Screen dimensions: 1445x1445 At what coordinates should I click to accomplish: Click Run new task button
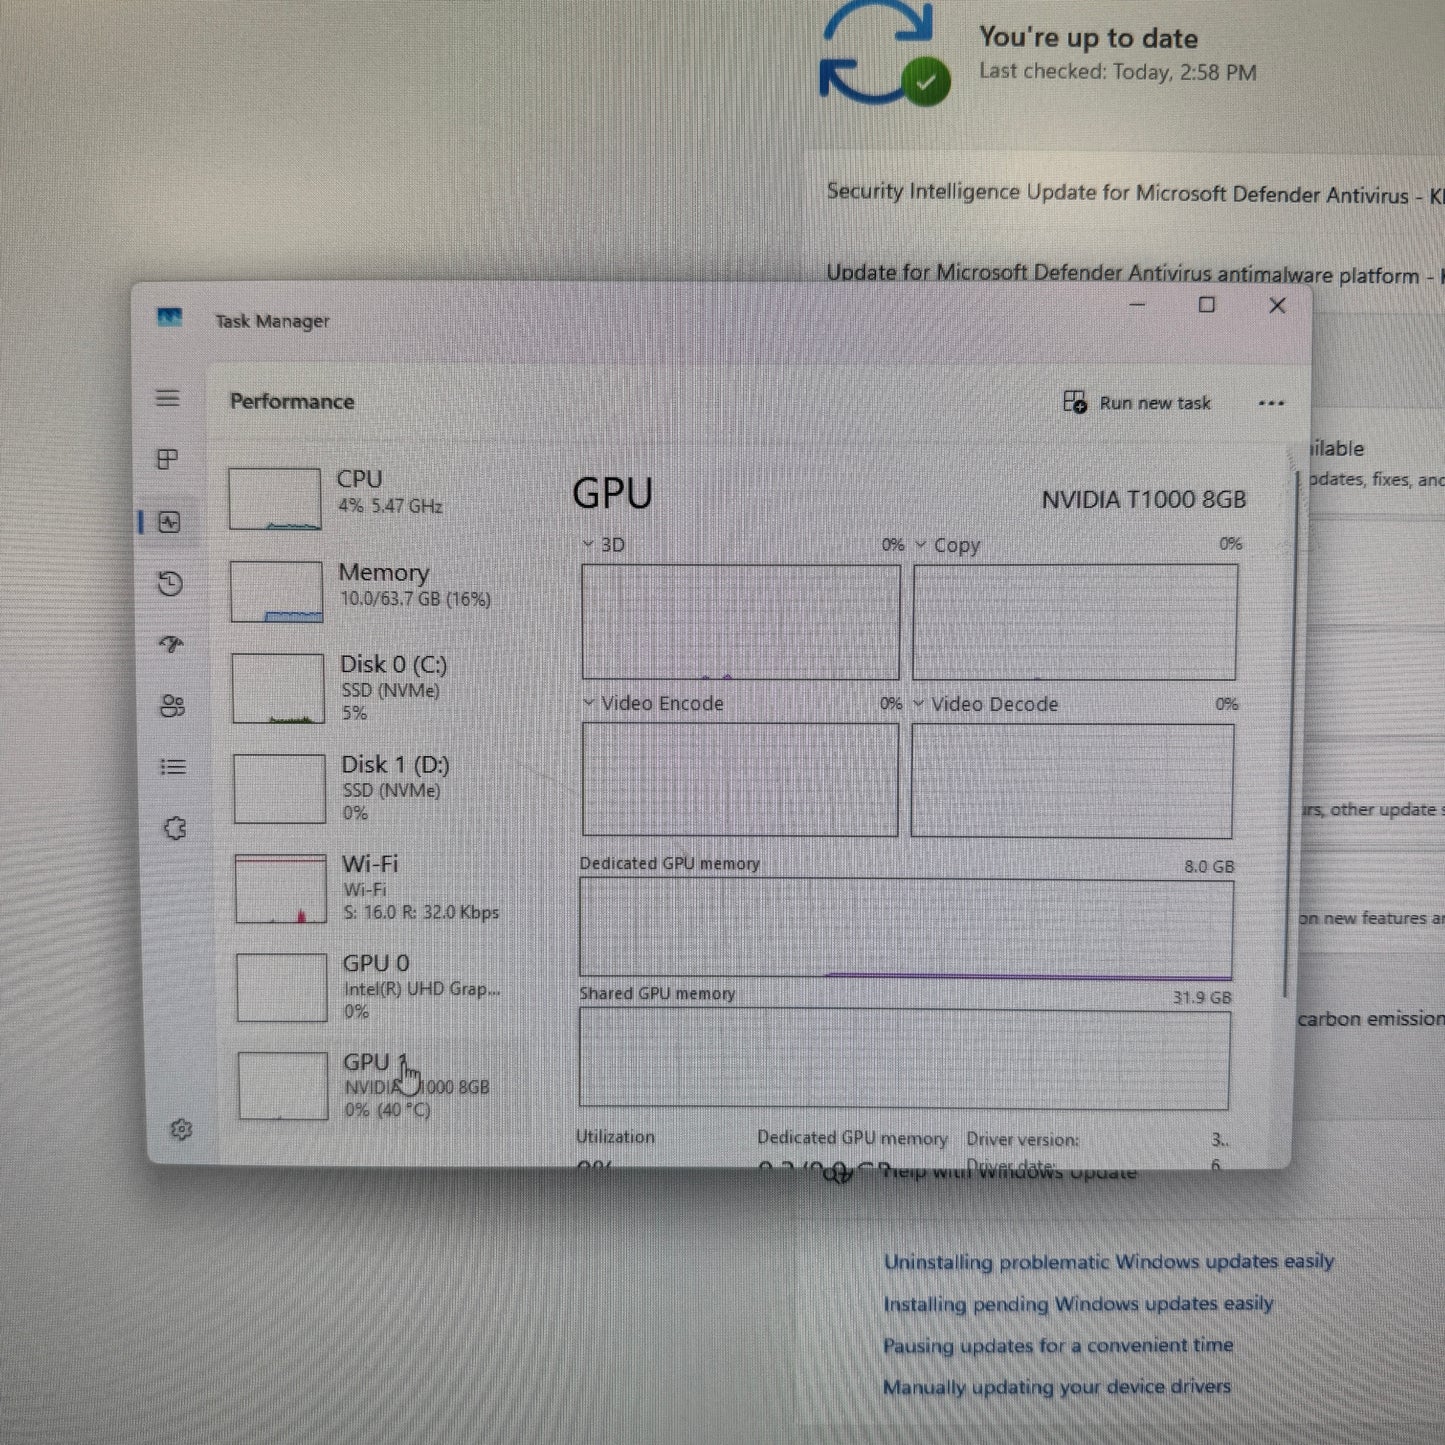click(x=1137, y=402)
